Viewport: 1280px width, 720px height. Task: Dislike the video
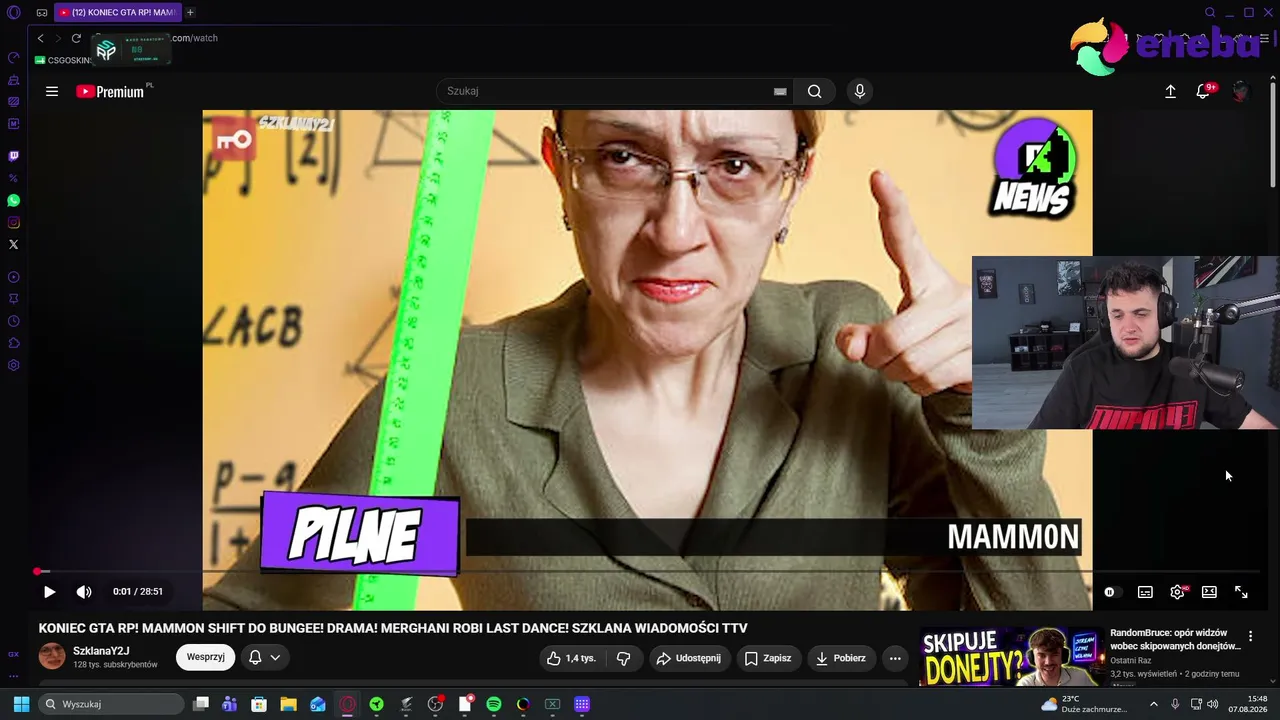(x=623, y=658)
